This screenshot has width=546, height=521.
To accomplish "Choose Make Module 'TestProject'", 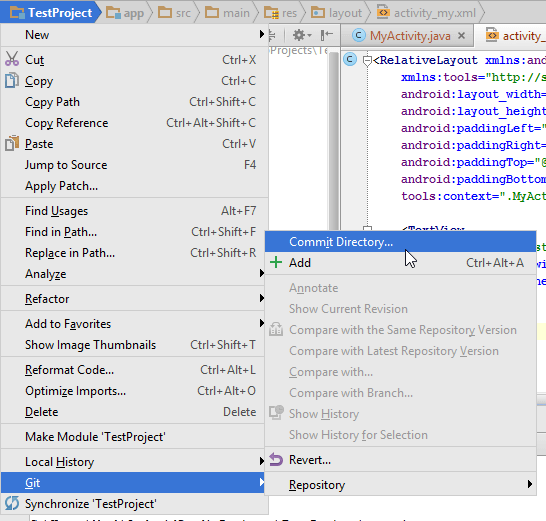I will pyautogui.click(x=134, y=437).
